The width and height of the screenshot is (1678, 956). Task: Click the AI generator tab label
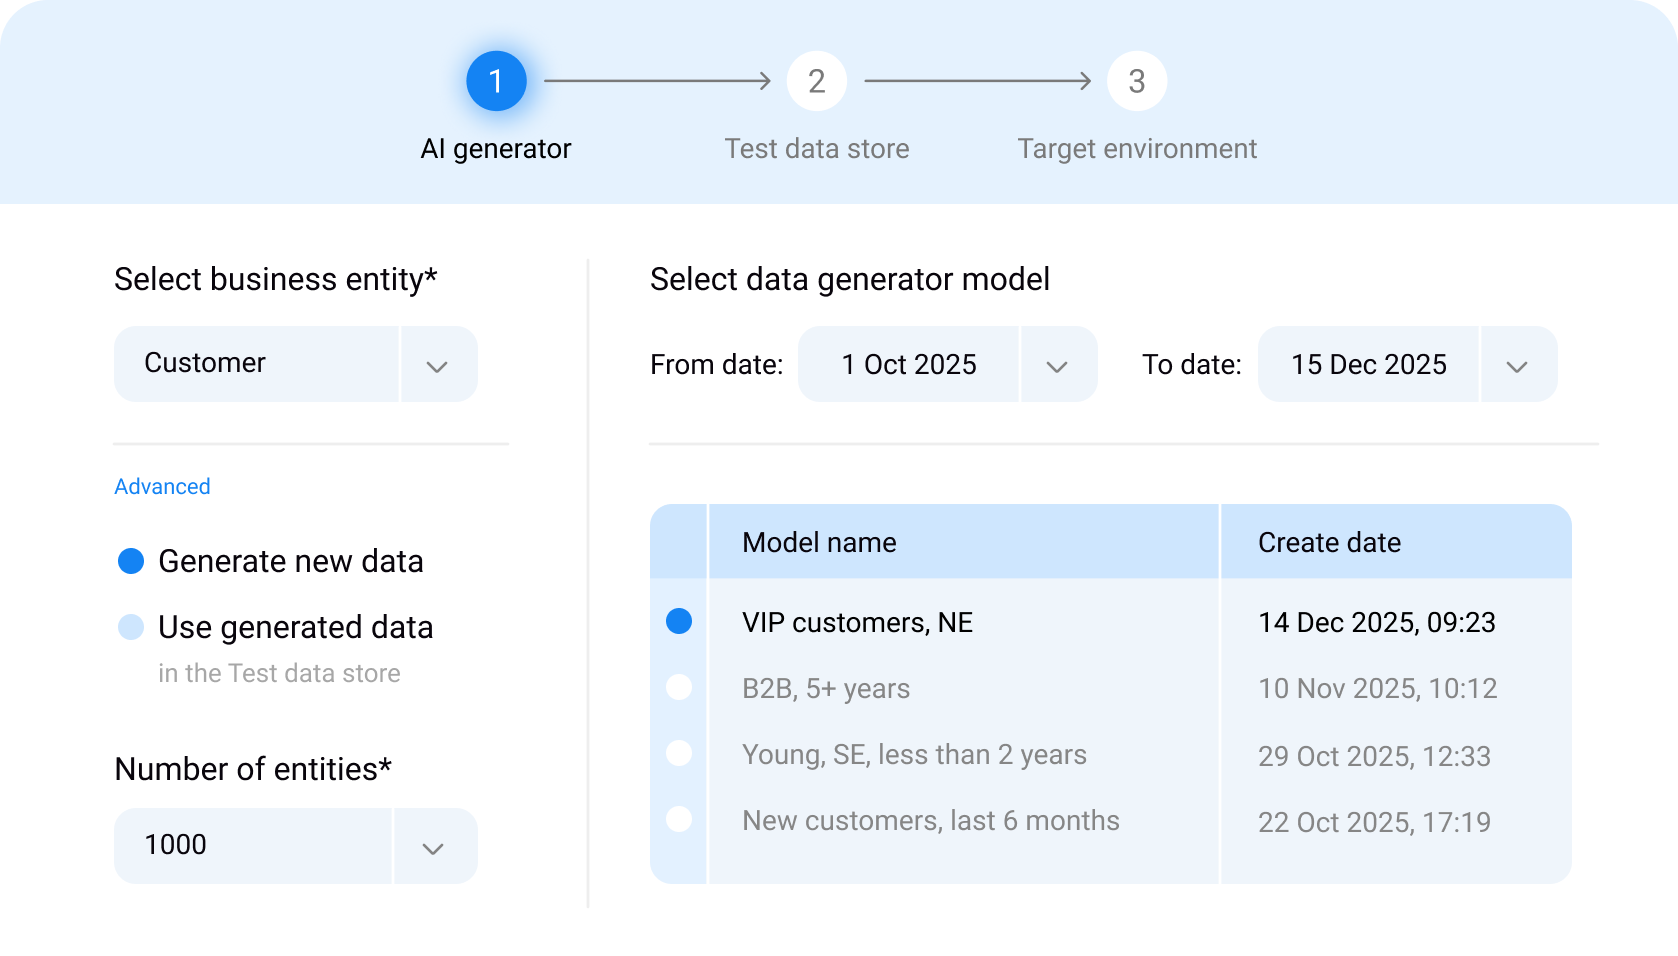point(497,148)
